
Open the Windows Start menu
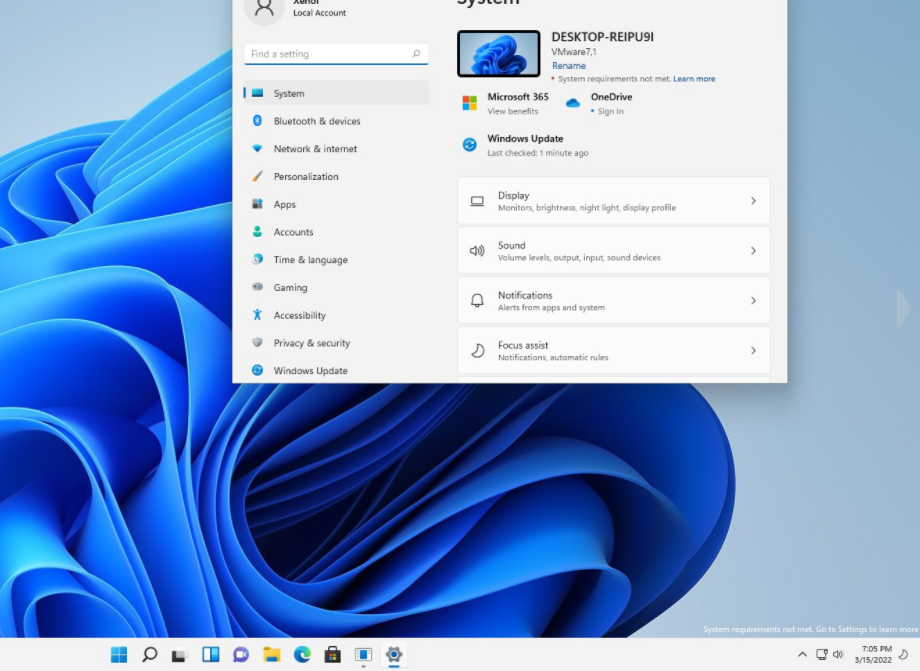119,655
